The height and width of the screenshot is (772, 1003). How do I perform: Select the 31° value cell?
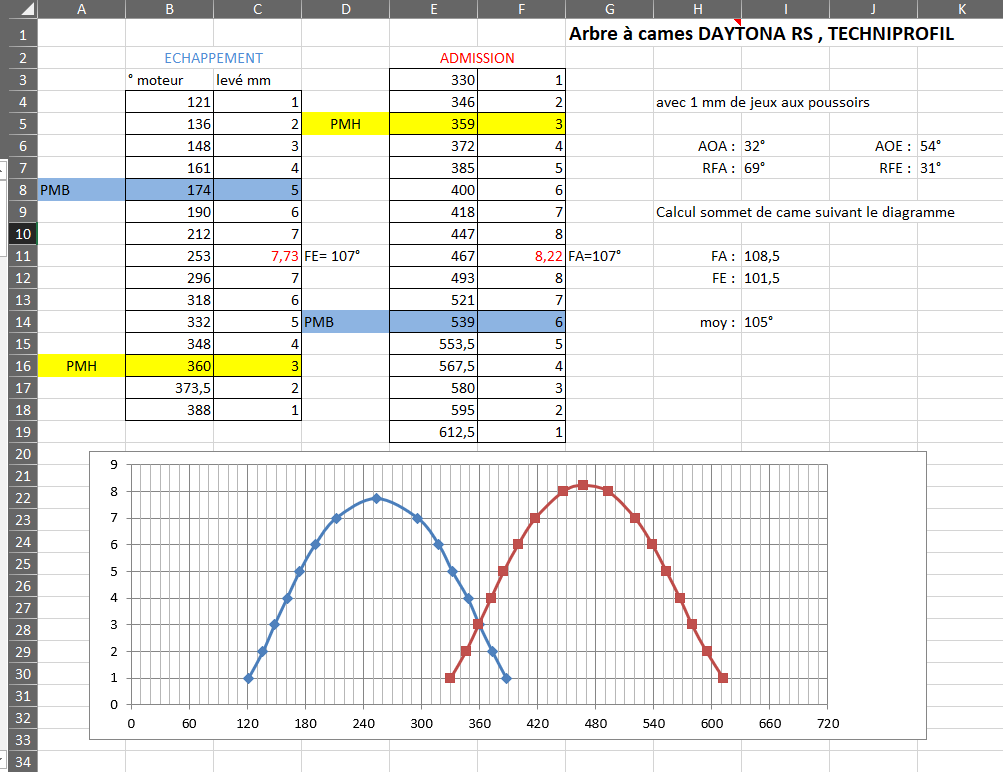960,168
